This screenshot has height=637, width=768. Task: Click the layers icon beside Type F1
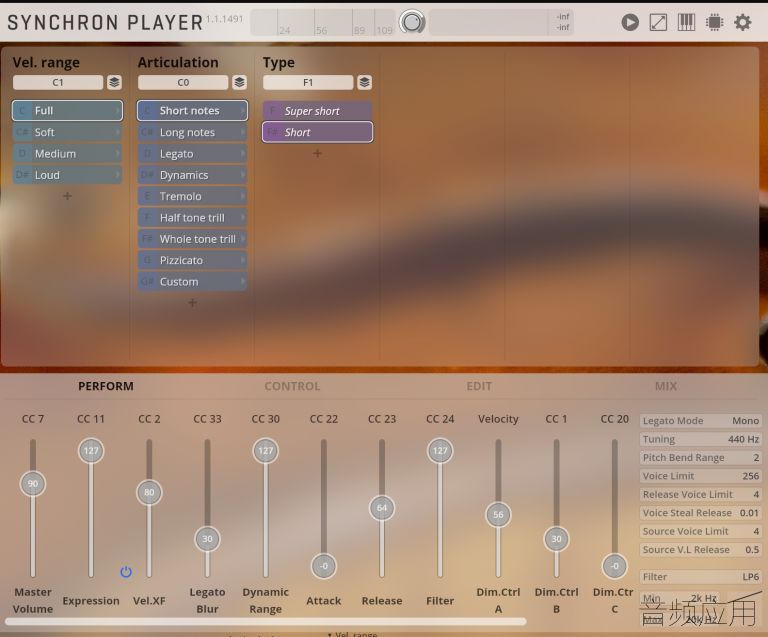point(364,82)
